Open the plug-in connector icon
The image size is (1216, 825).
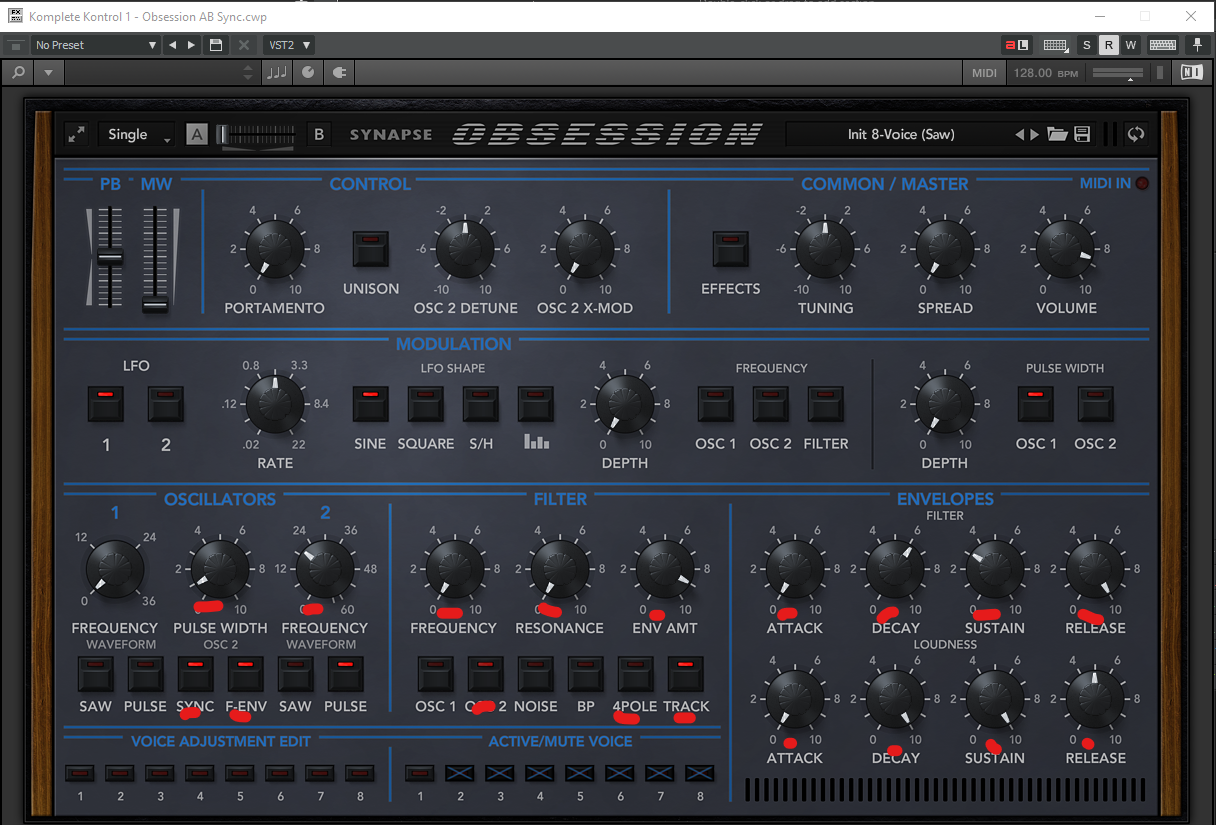coord(339,73)
